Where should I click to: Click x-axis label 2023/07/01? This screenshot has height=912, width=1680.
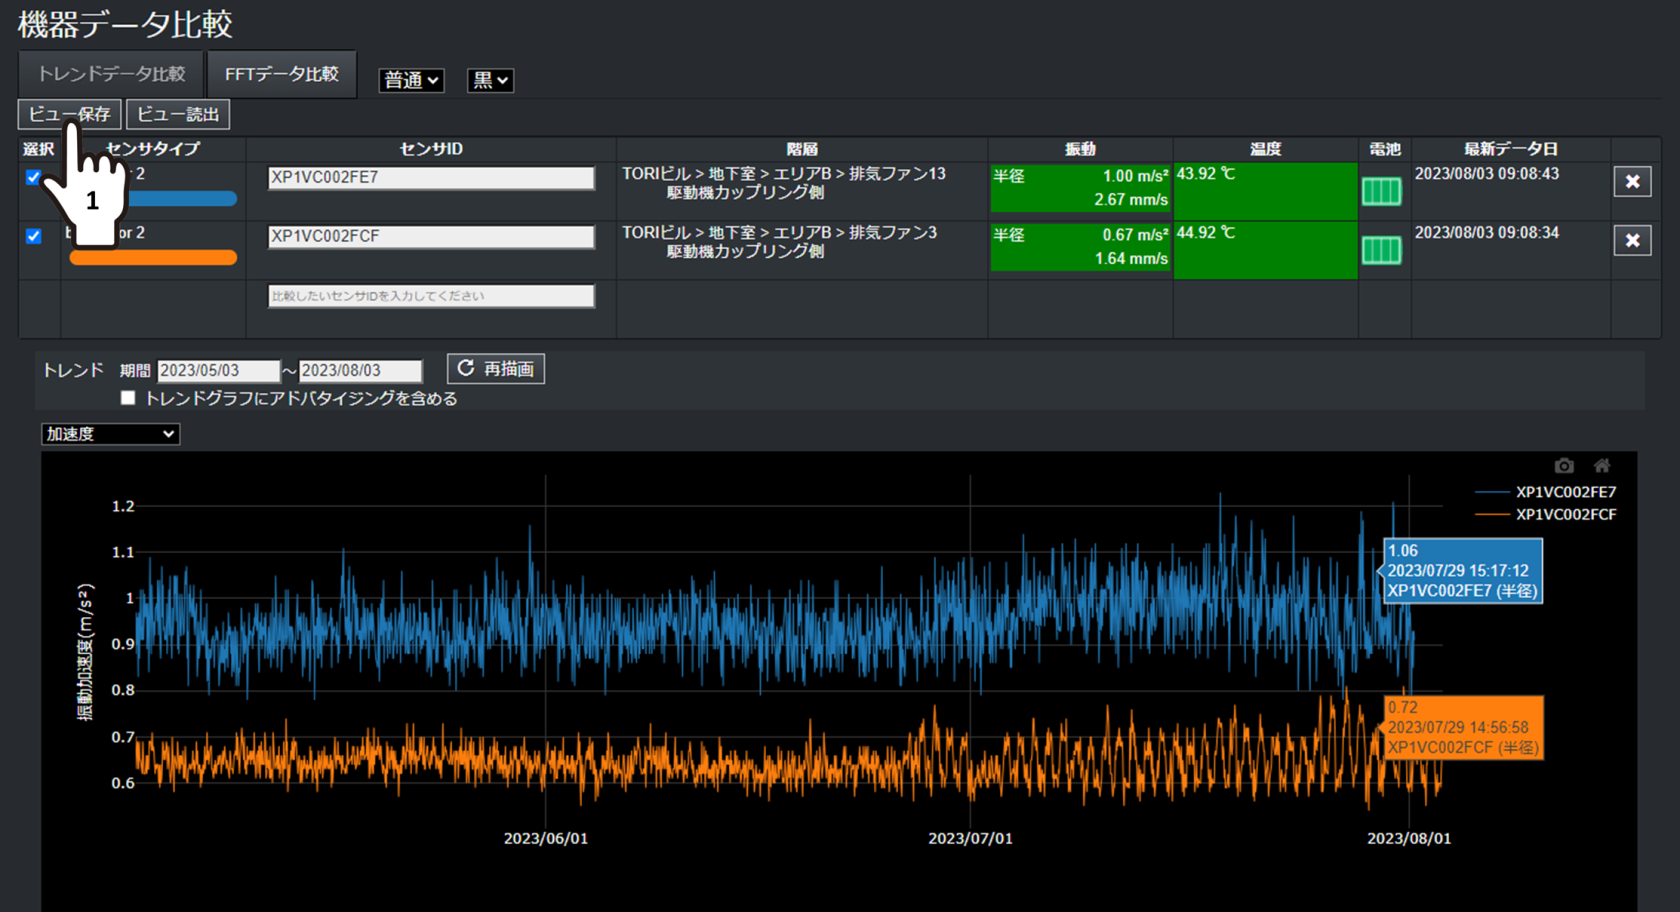click(x=970, y=839)
